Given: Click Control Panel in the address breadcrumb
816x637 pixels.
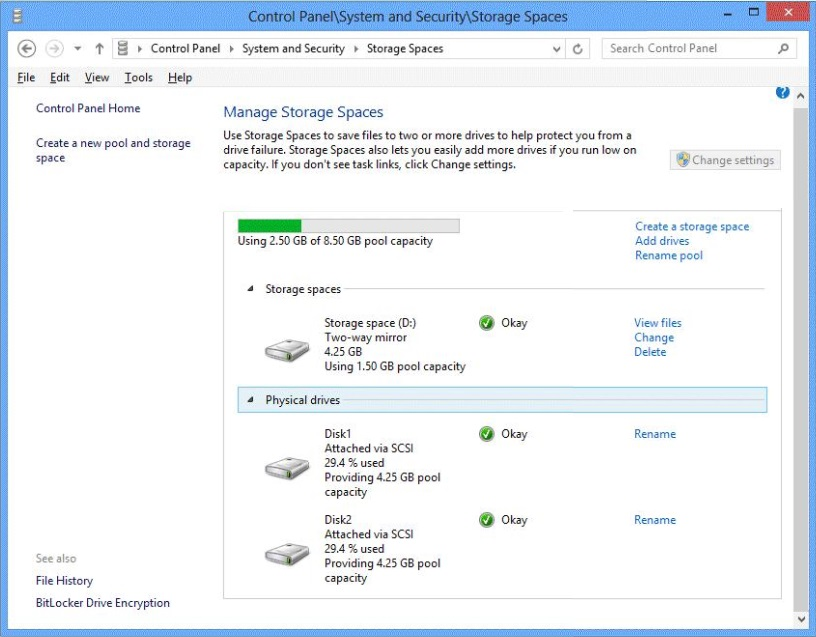Looking at the screenshot, I should 185,48.
